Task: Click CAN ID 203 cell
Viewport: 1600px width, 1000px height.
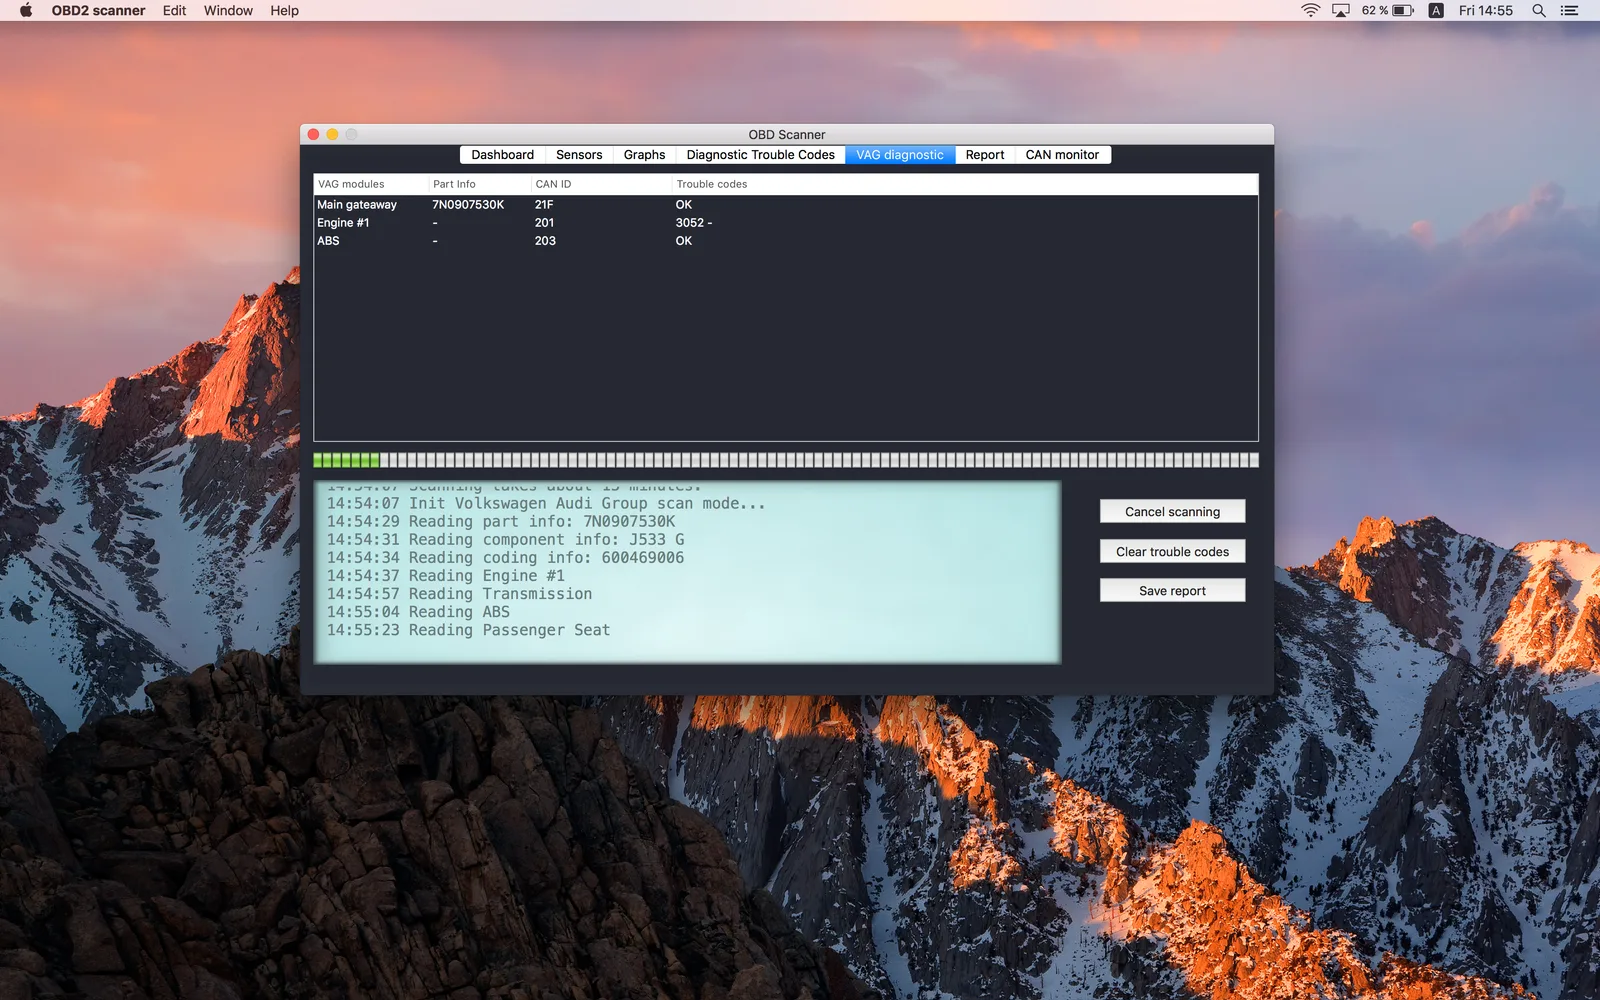Action: click(545, 240)
